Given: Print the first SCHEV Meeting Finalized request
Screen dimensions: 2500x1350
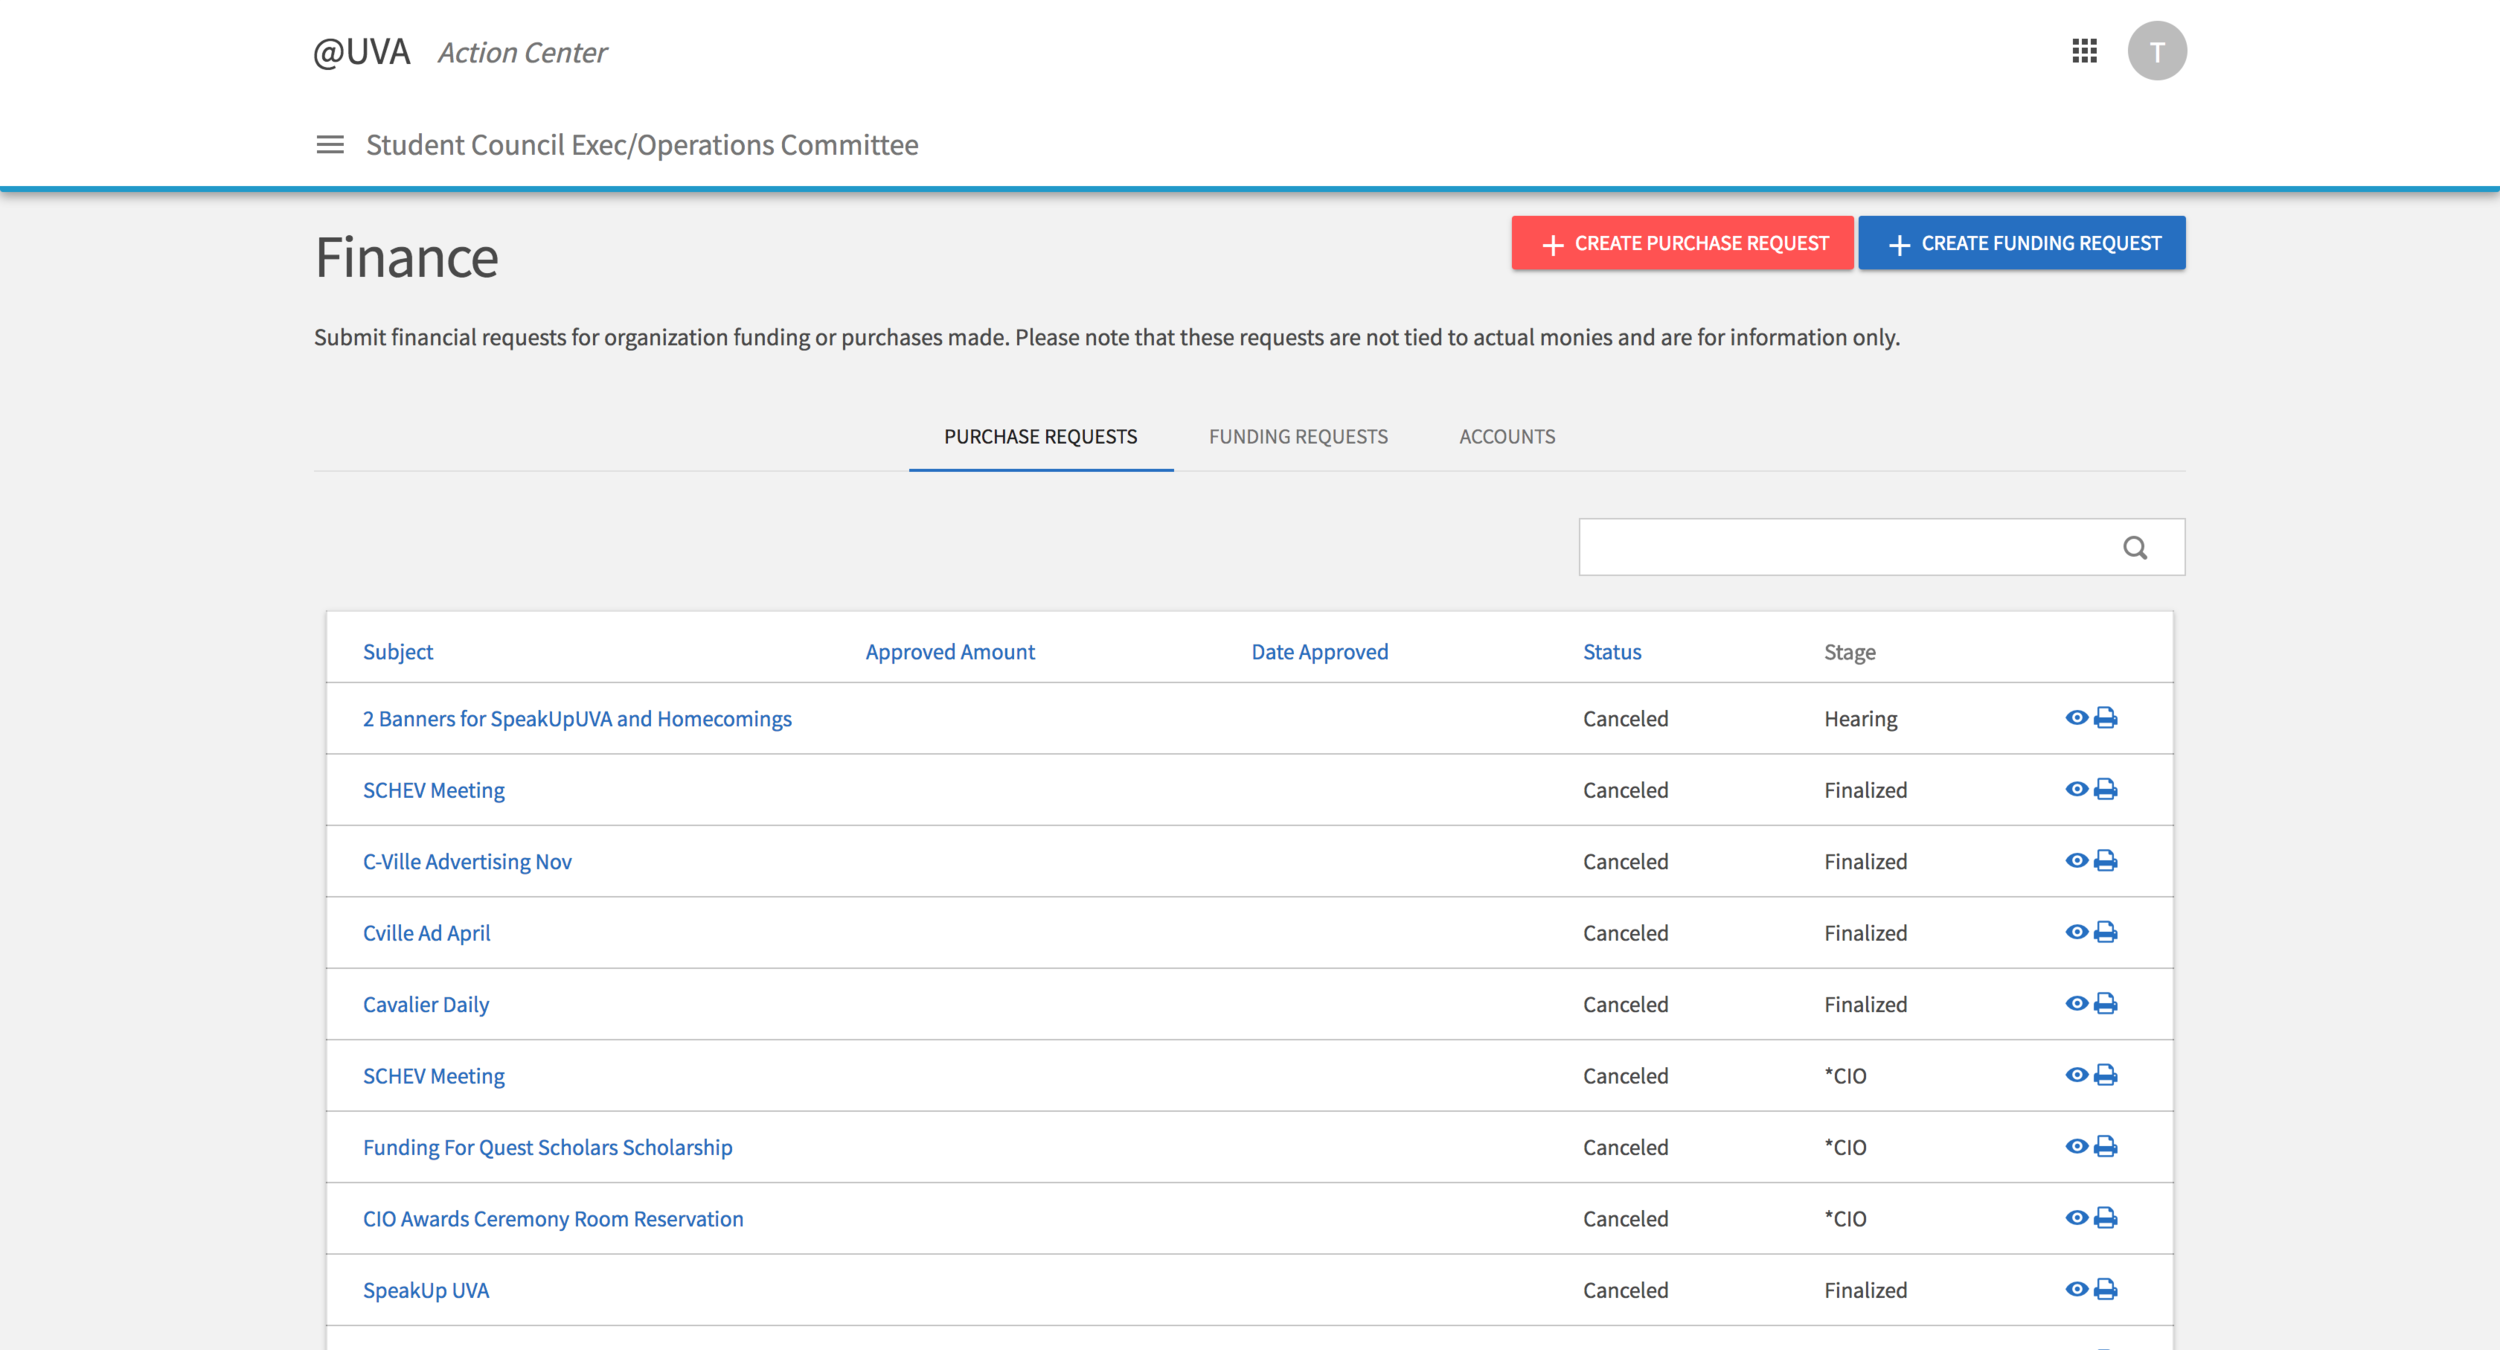Looking at the screenshot, I should (x=2105, y=789).
